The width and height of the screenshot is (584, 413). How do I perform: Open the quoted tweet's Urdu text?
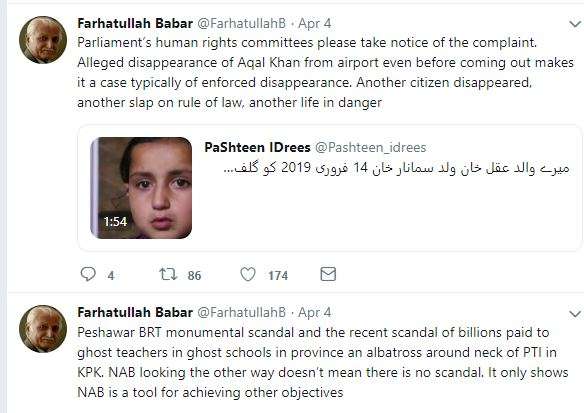click(396, 168)
